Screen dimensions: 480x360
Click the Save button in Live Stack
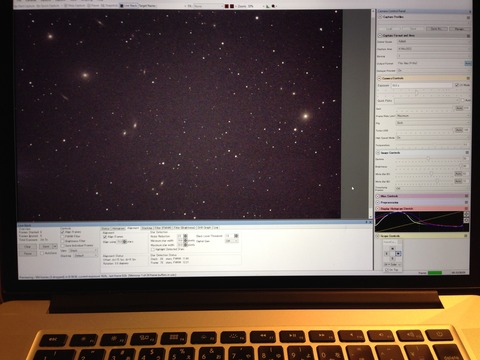click(x=45, y=247)
